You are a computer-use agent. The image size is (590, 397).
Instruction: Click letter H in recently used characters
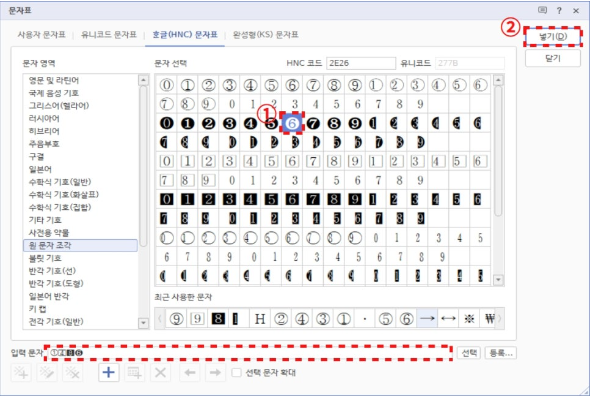[x=260, y=319]
